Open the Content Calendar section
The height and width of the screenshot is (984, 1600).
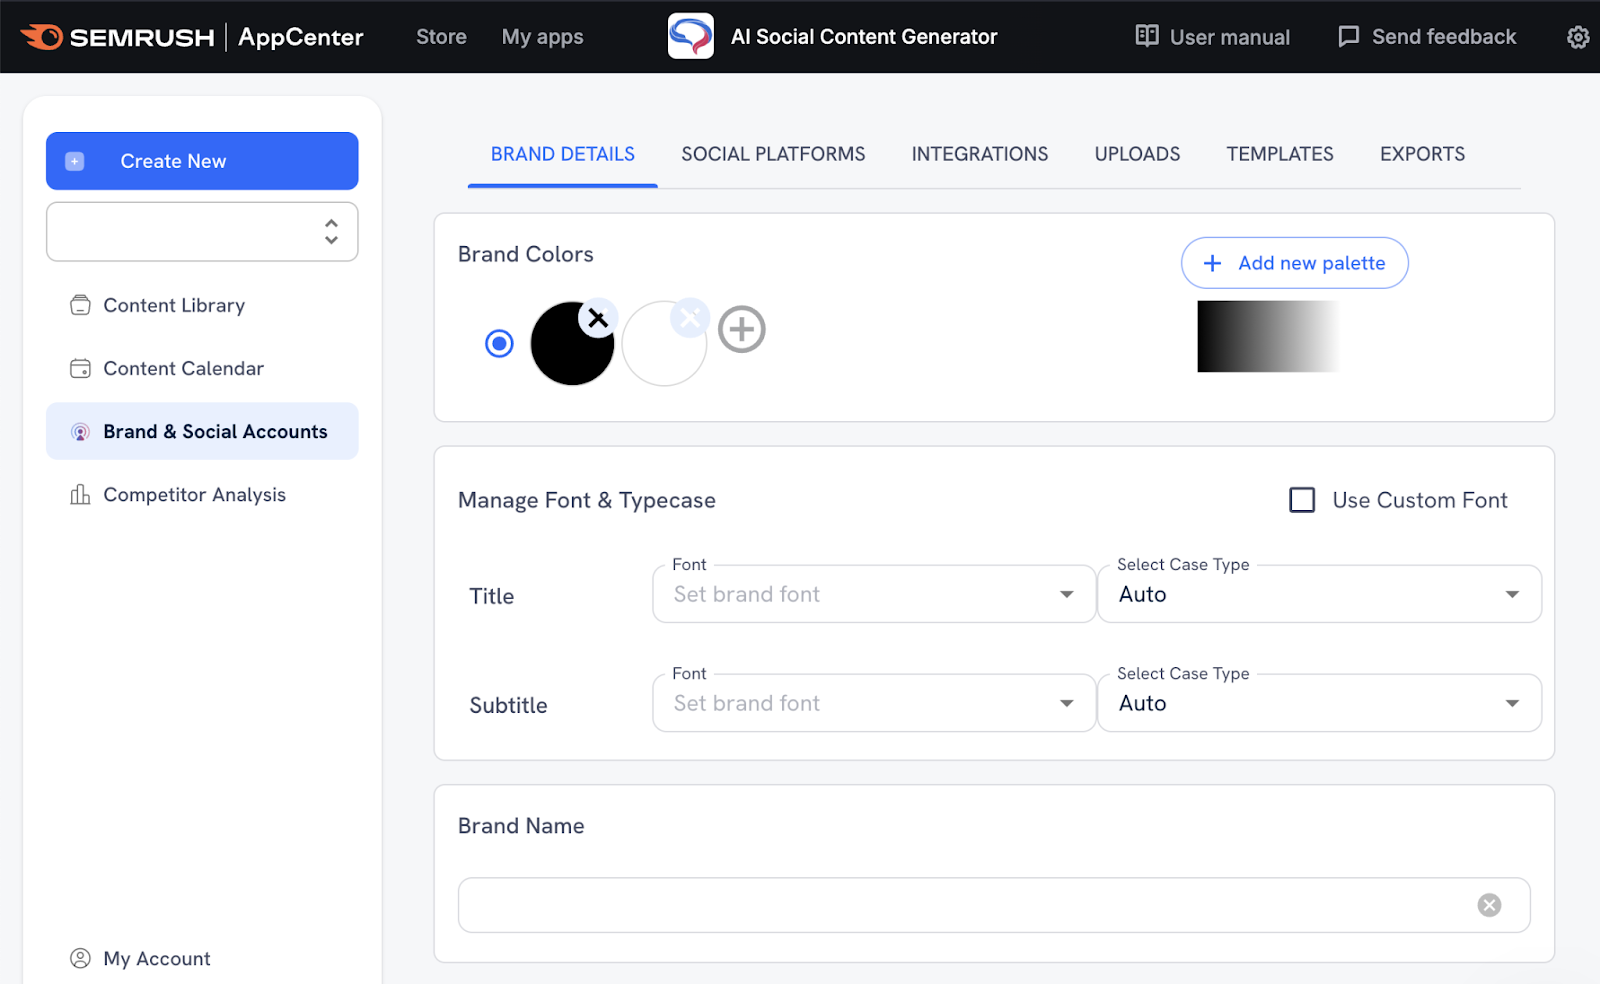coord(183,368)
